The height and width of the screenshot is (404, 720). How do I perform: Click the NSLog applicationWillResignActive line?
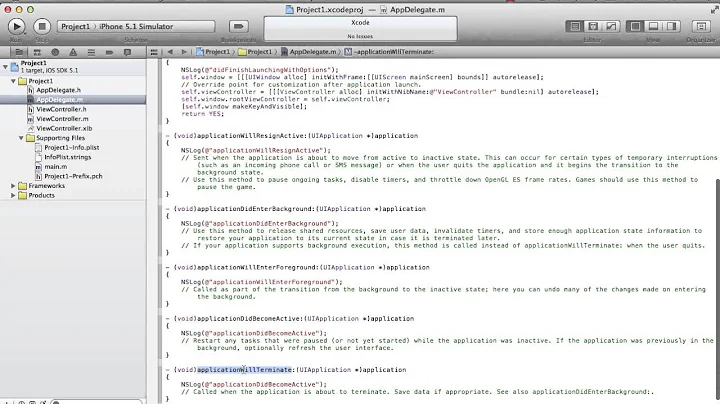point(255,150)
